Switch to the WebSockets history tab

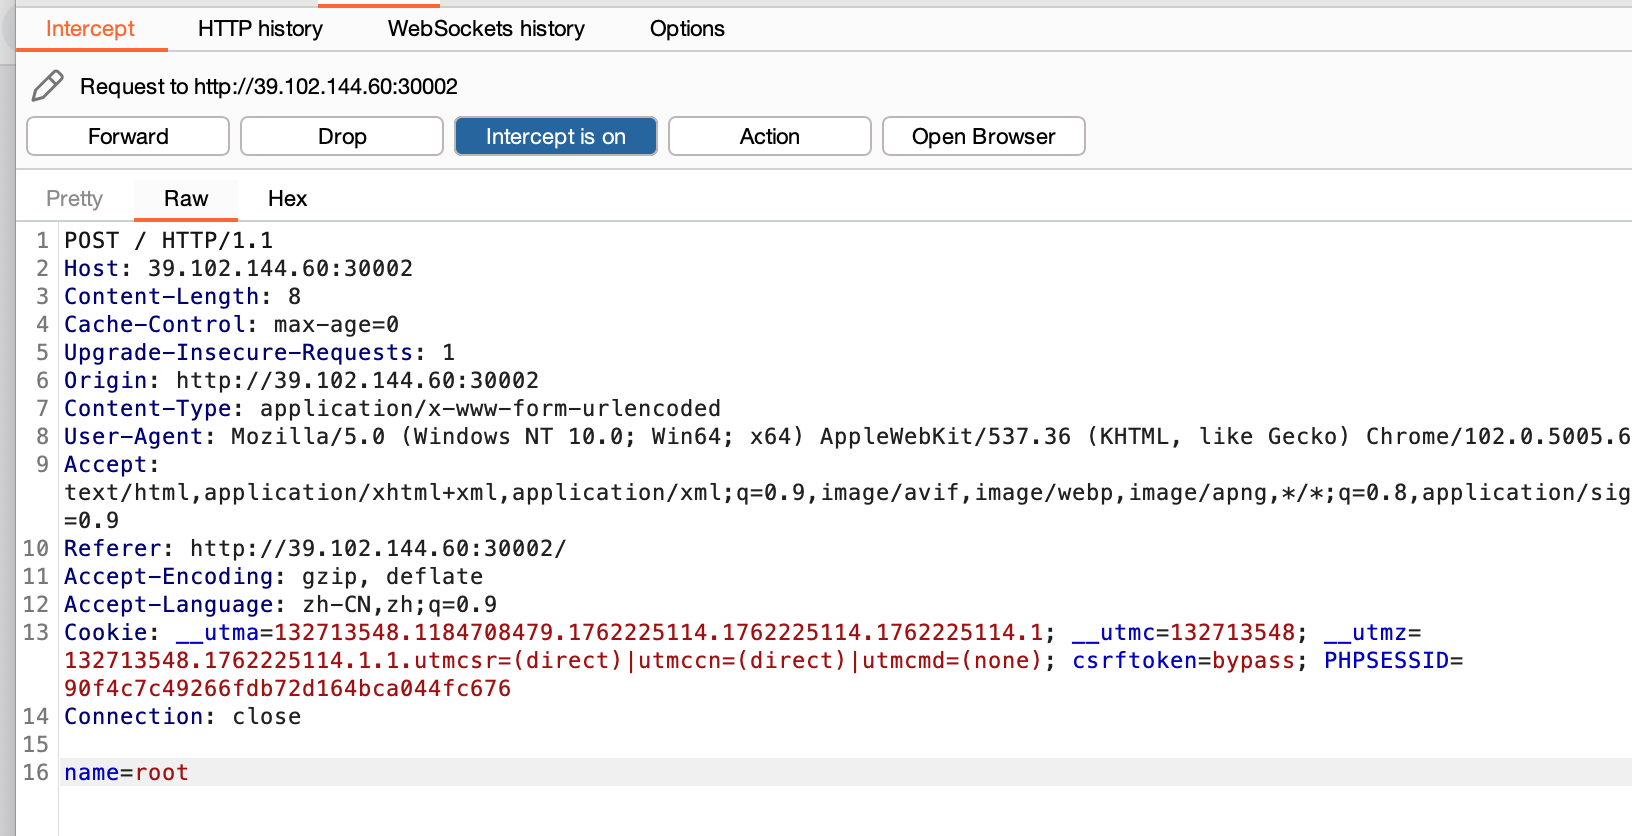[486, 29]
